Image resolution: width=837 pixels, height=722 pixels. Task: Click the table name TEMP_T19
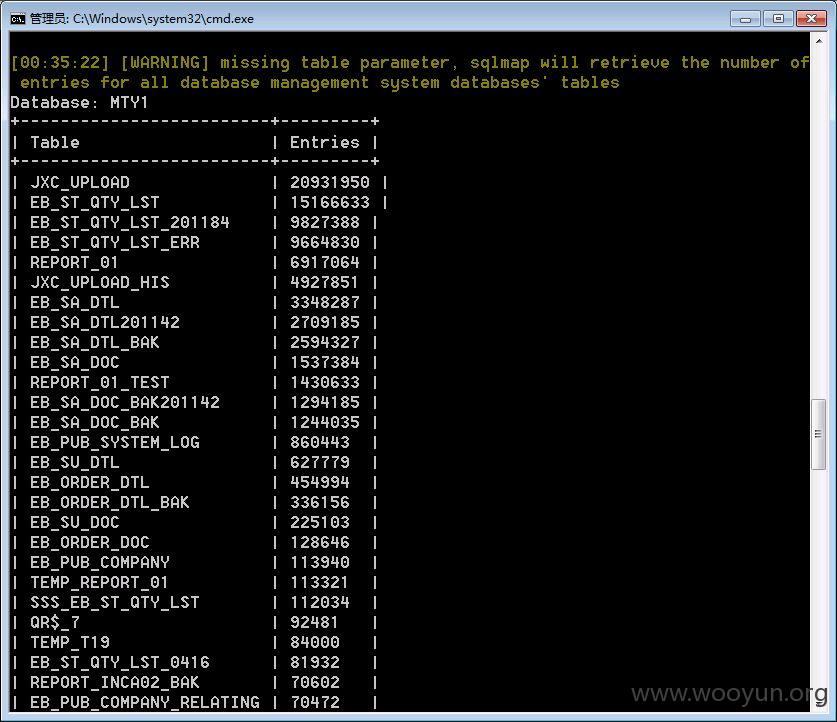70,642
